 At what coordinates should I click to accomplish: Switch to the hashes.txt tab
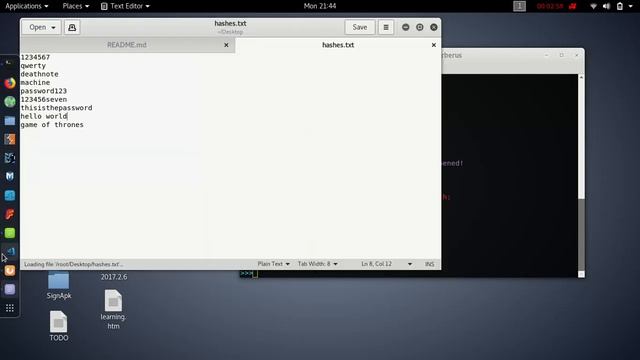click(x=338, y=45)
